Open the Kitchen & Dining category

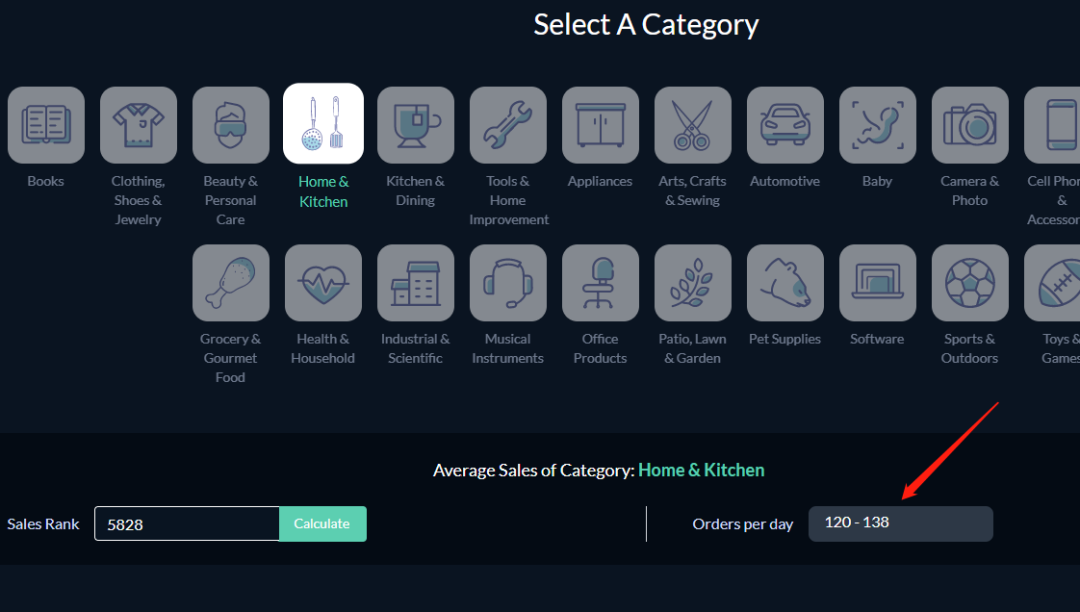click(x=416, y=125)
